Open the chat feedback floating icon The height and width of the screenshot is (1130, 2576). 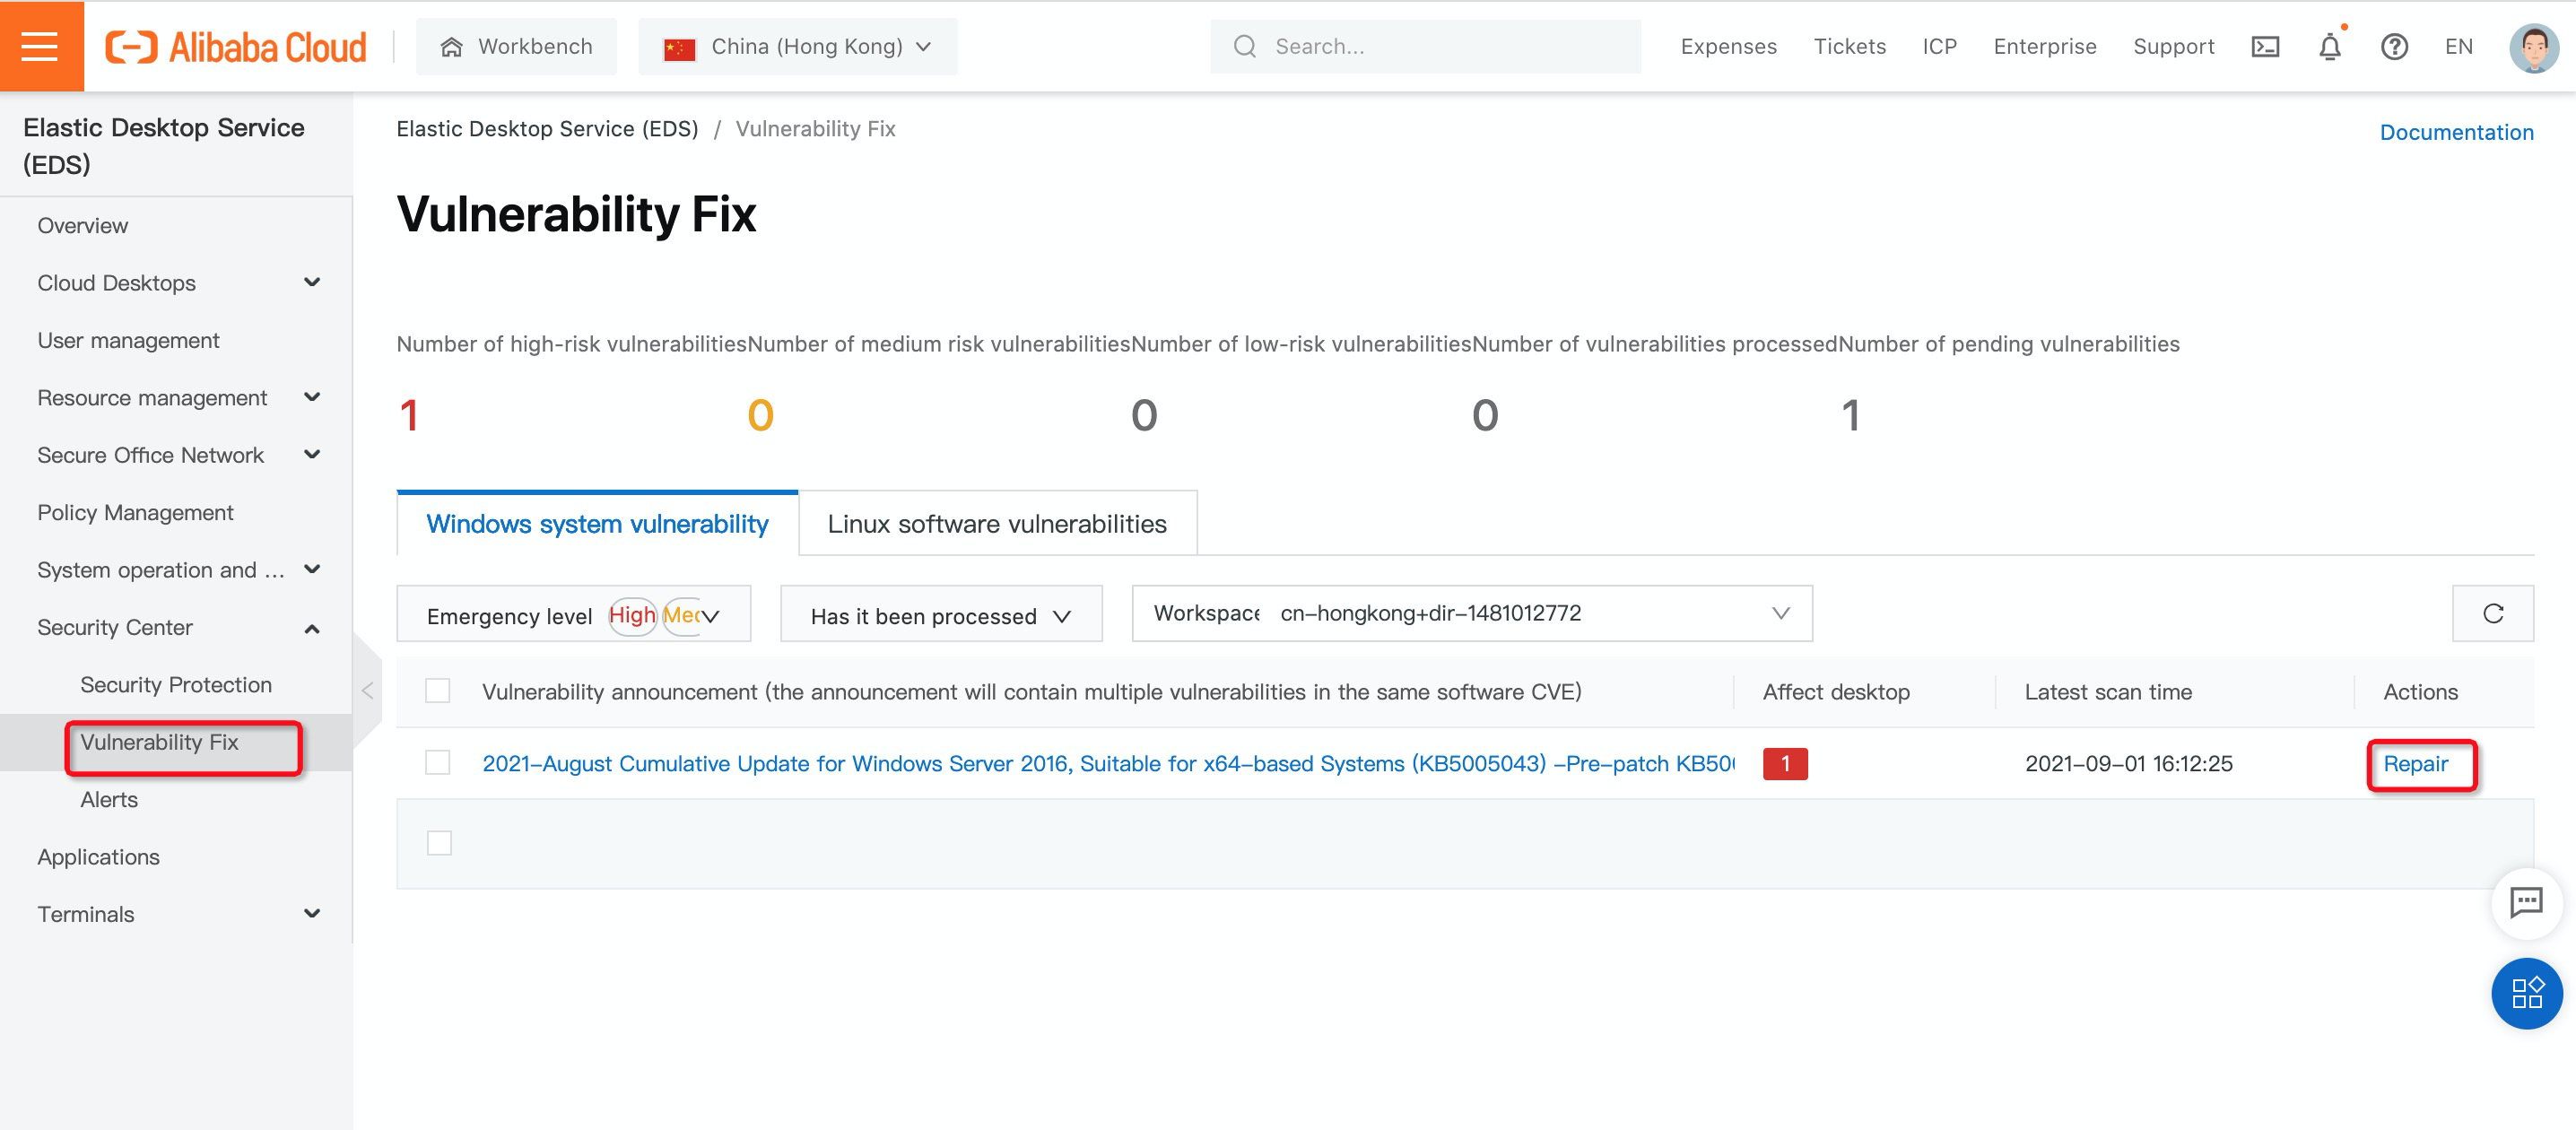pyautogui.click(x=2526, y=903)
